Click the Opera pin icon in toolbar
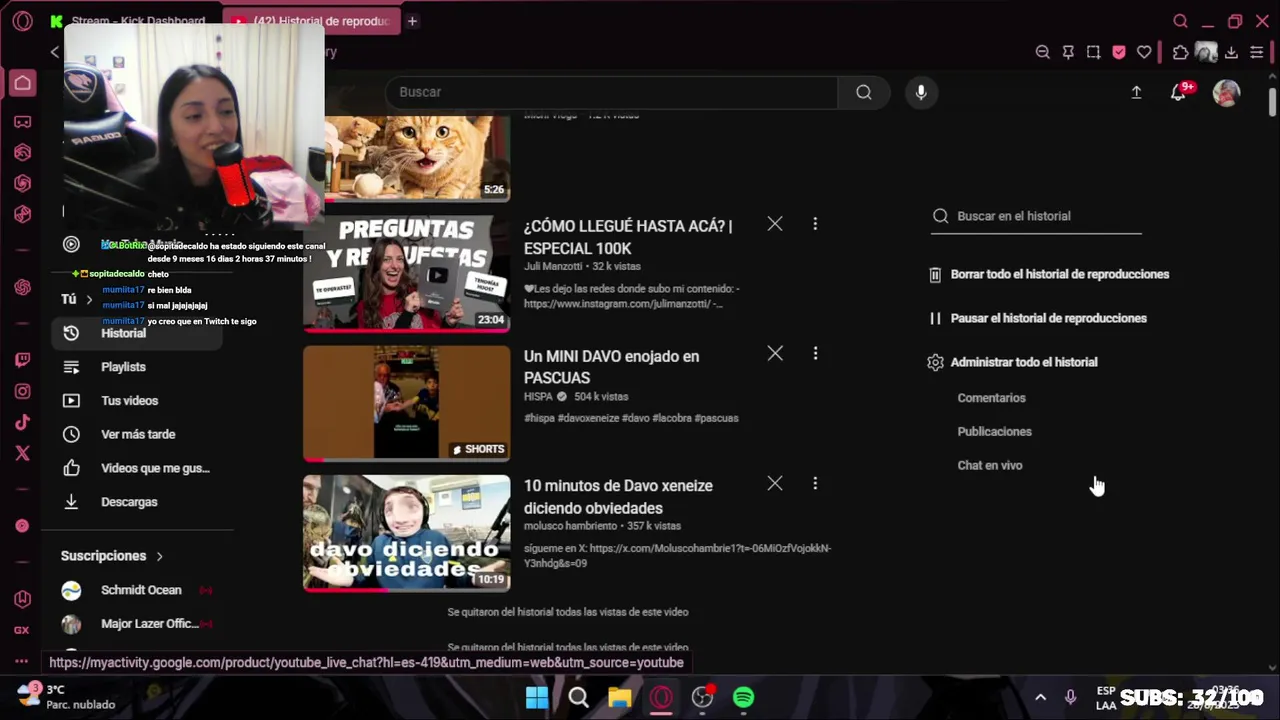This screenshot has height=720, width=1280. point(1068,52)
